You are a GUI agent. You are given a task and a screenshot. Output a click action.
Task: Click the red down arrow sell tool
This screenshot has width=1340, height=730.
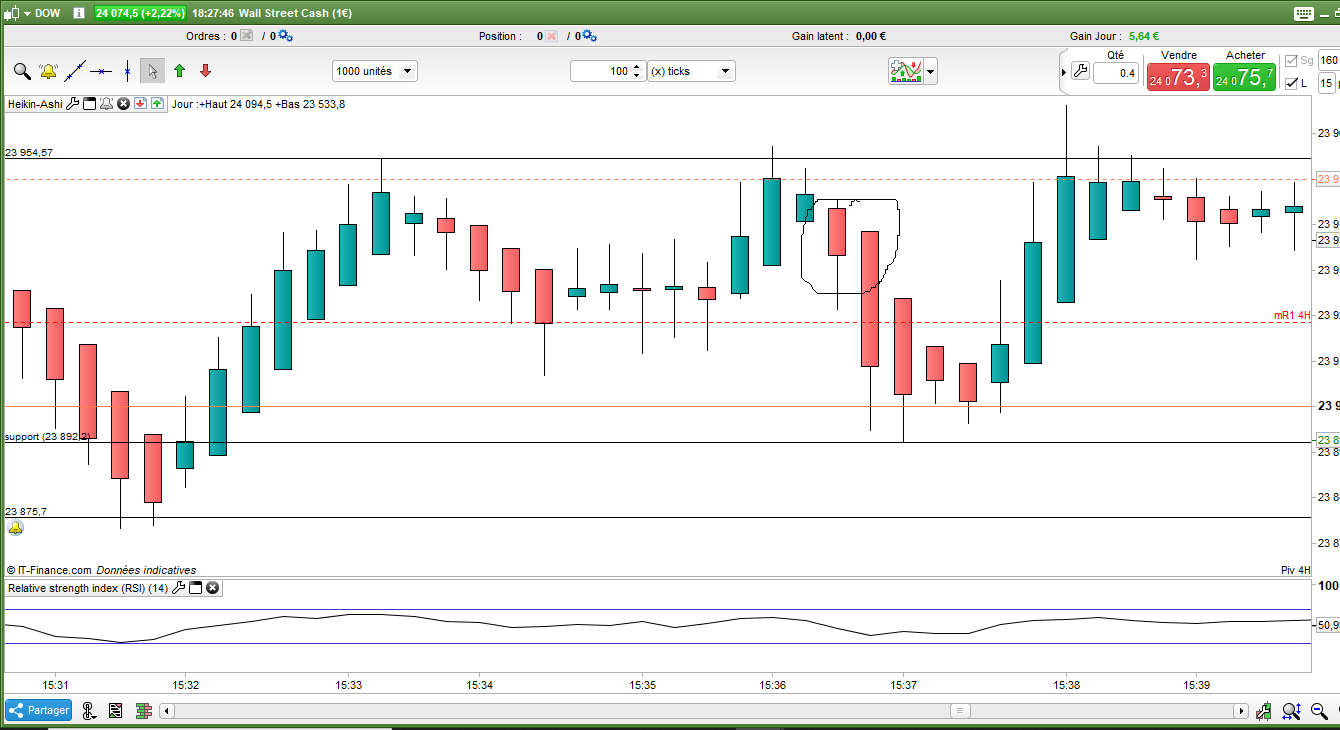(205, 71)
